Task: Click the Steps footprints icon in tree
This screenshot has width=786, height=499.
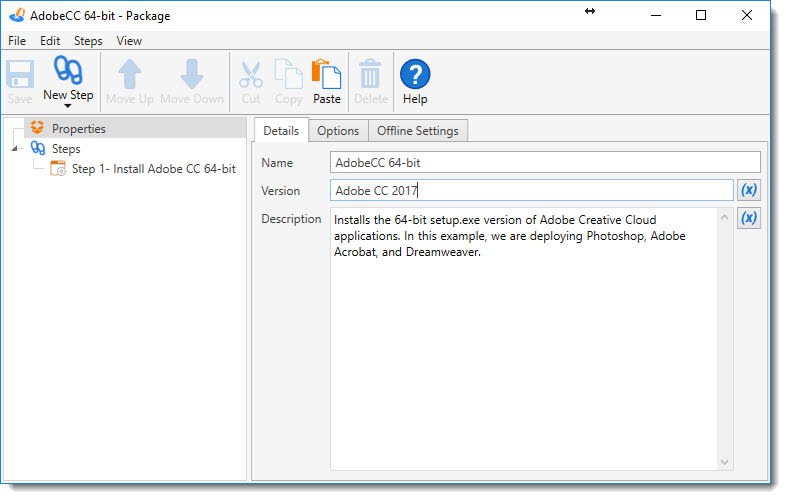Action: click(x=38, y=148)
